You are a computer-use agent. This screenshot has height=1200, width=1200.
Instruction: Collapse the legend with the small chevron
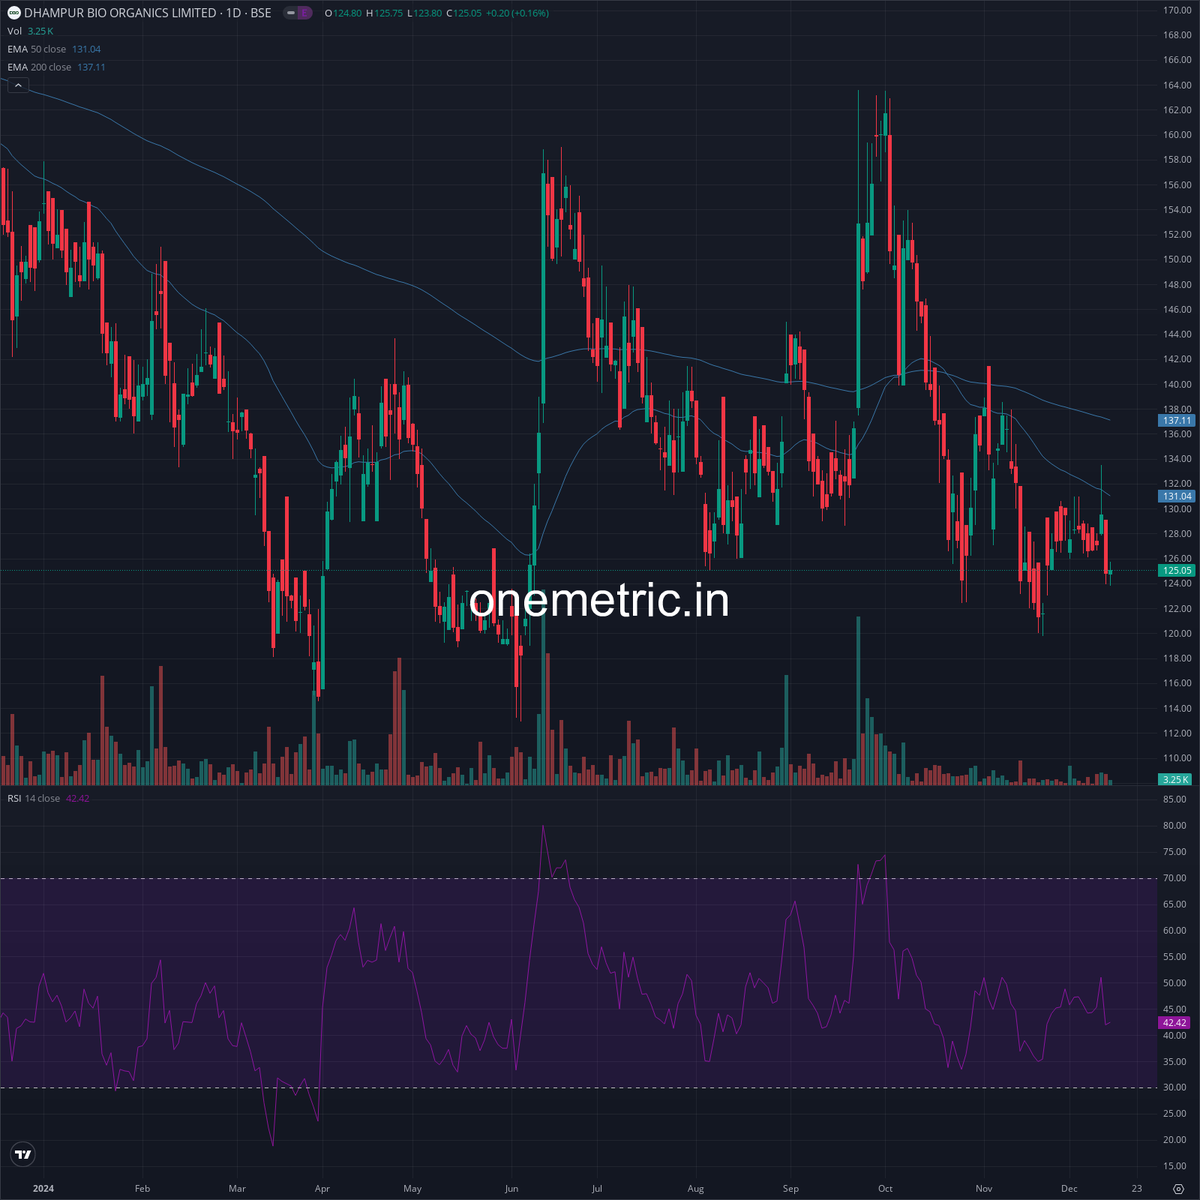(x=17, y=85)
